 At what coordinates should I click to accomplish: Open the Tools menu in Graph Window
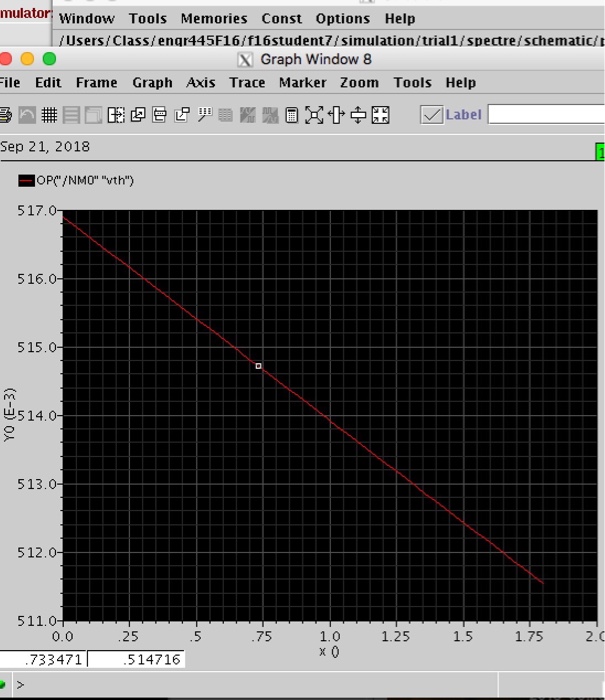pyautogui.click(x=413, y=83)
